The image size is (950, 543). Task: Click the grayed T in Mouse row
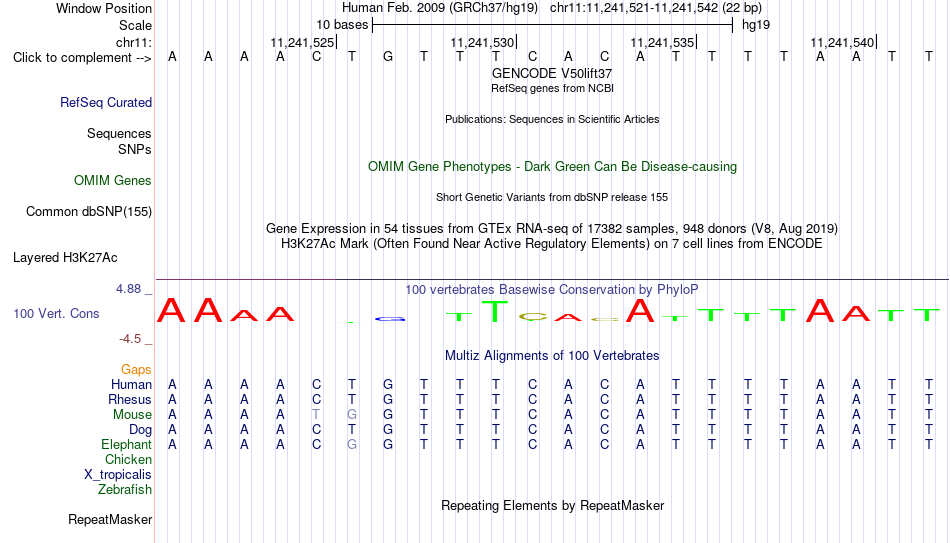coord(316,415)
